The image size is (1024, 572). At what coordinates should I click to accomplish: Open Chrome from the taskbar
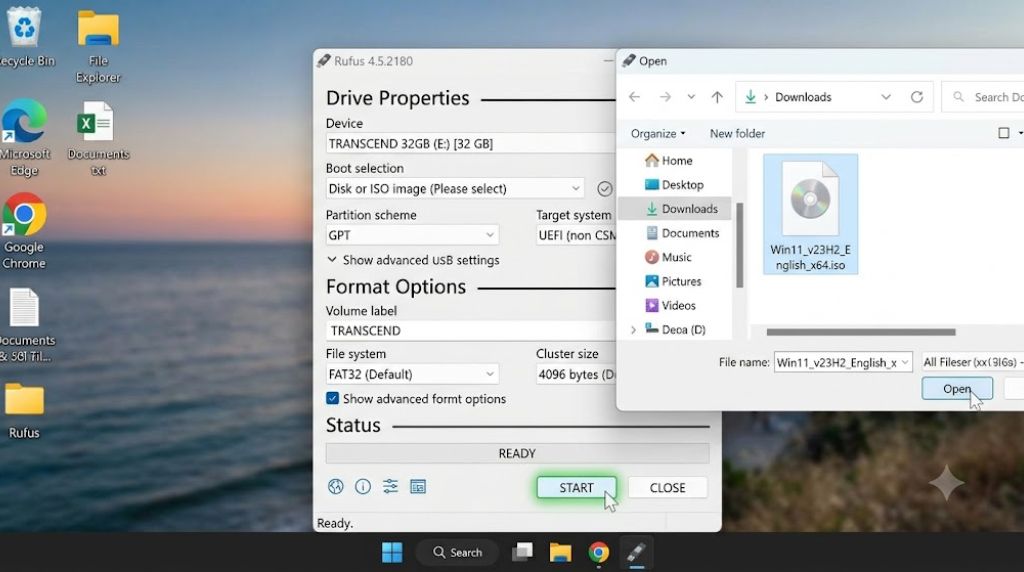(x=598, y=552)
